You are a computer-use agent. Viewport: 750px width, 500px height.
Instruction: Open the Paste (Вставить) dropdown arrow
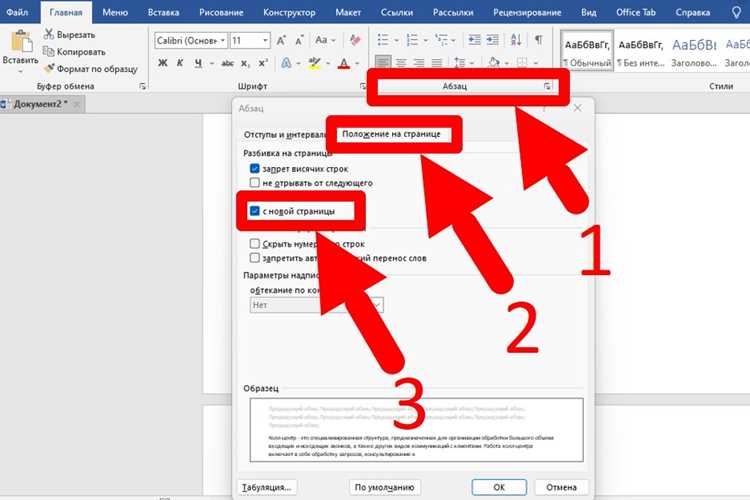(x=21, y=71)
